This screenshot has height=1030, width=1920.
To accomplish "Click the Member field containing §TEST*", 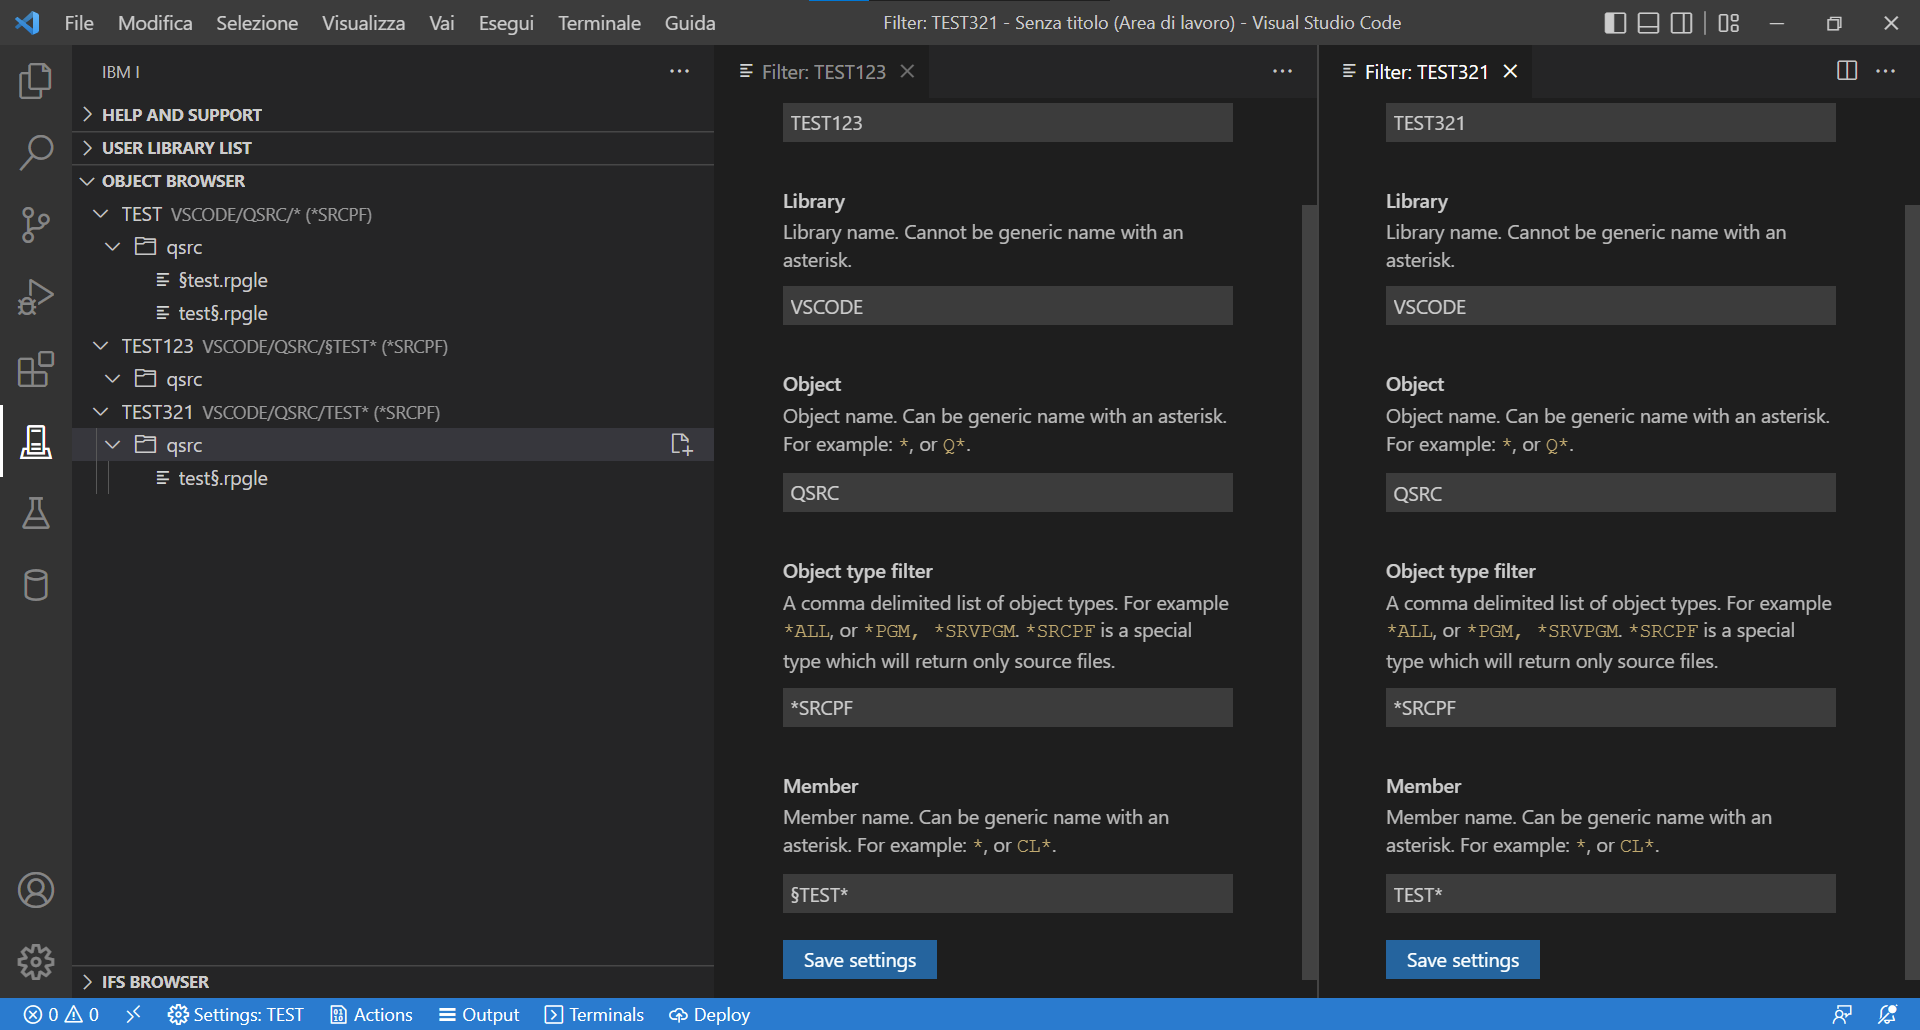I will click(1007, 893).
